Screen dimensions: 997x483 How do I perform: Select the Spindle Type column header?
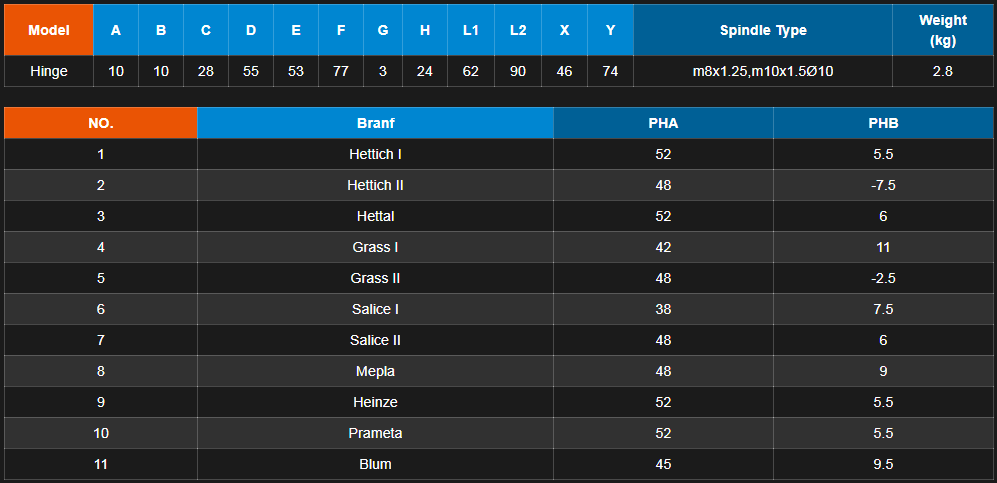[763, 30]
